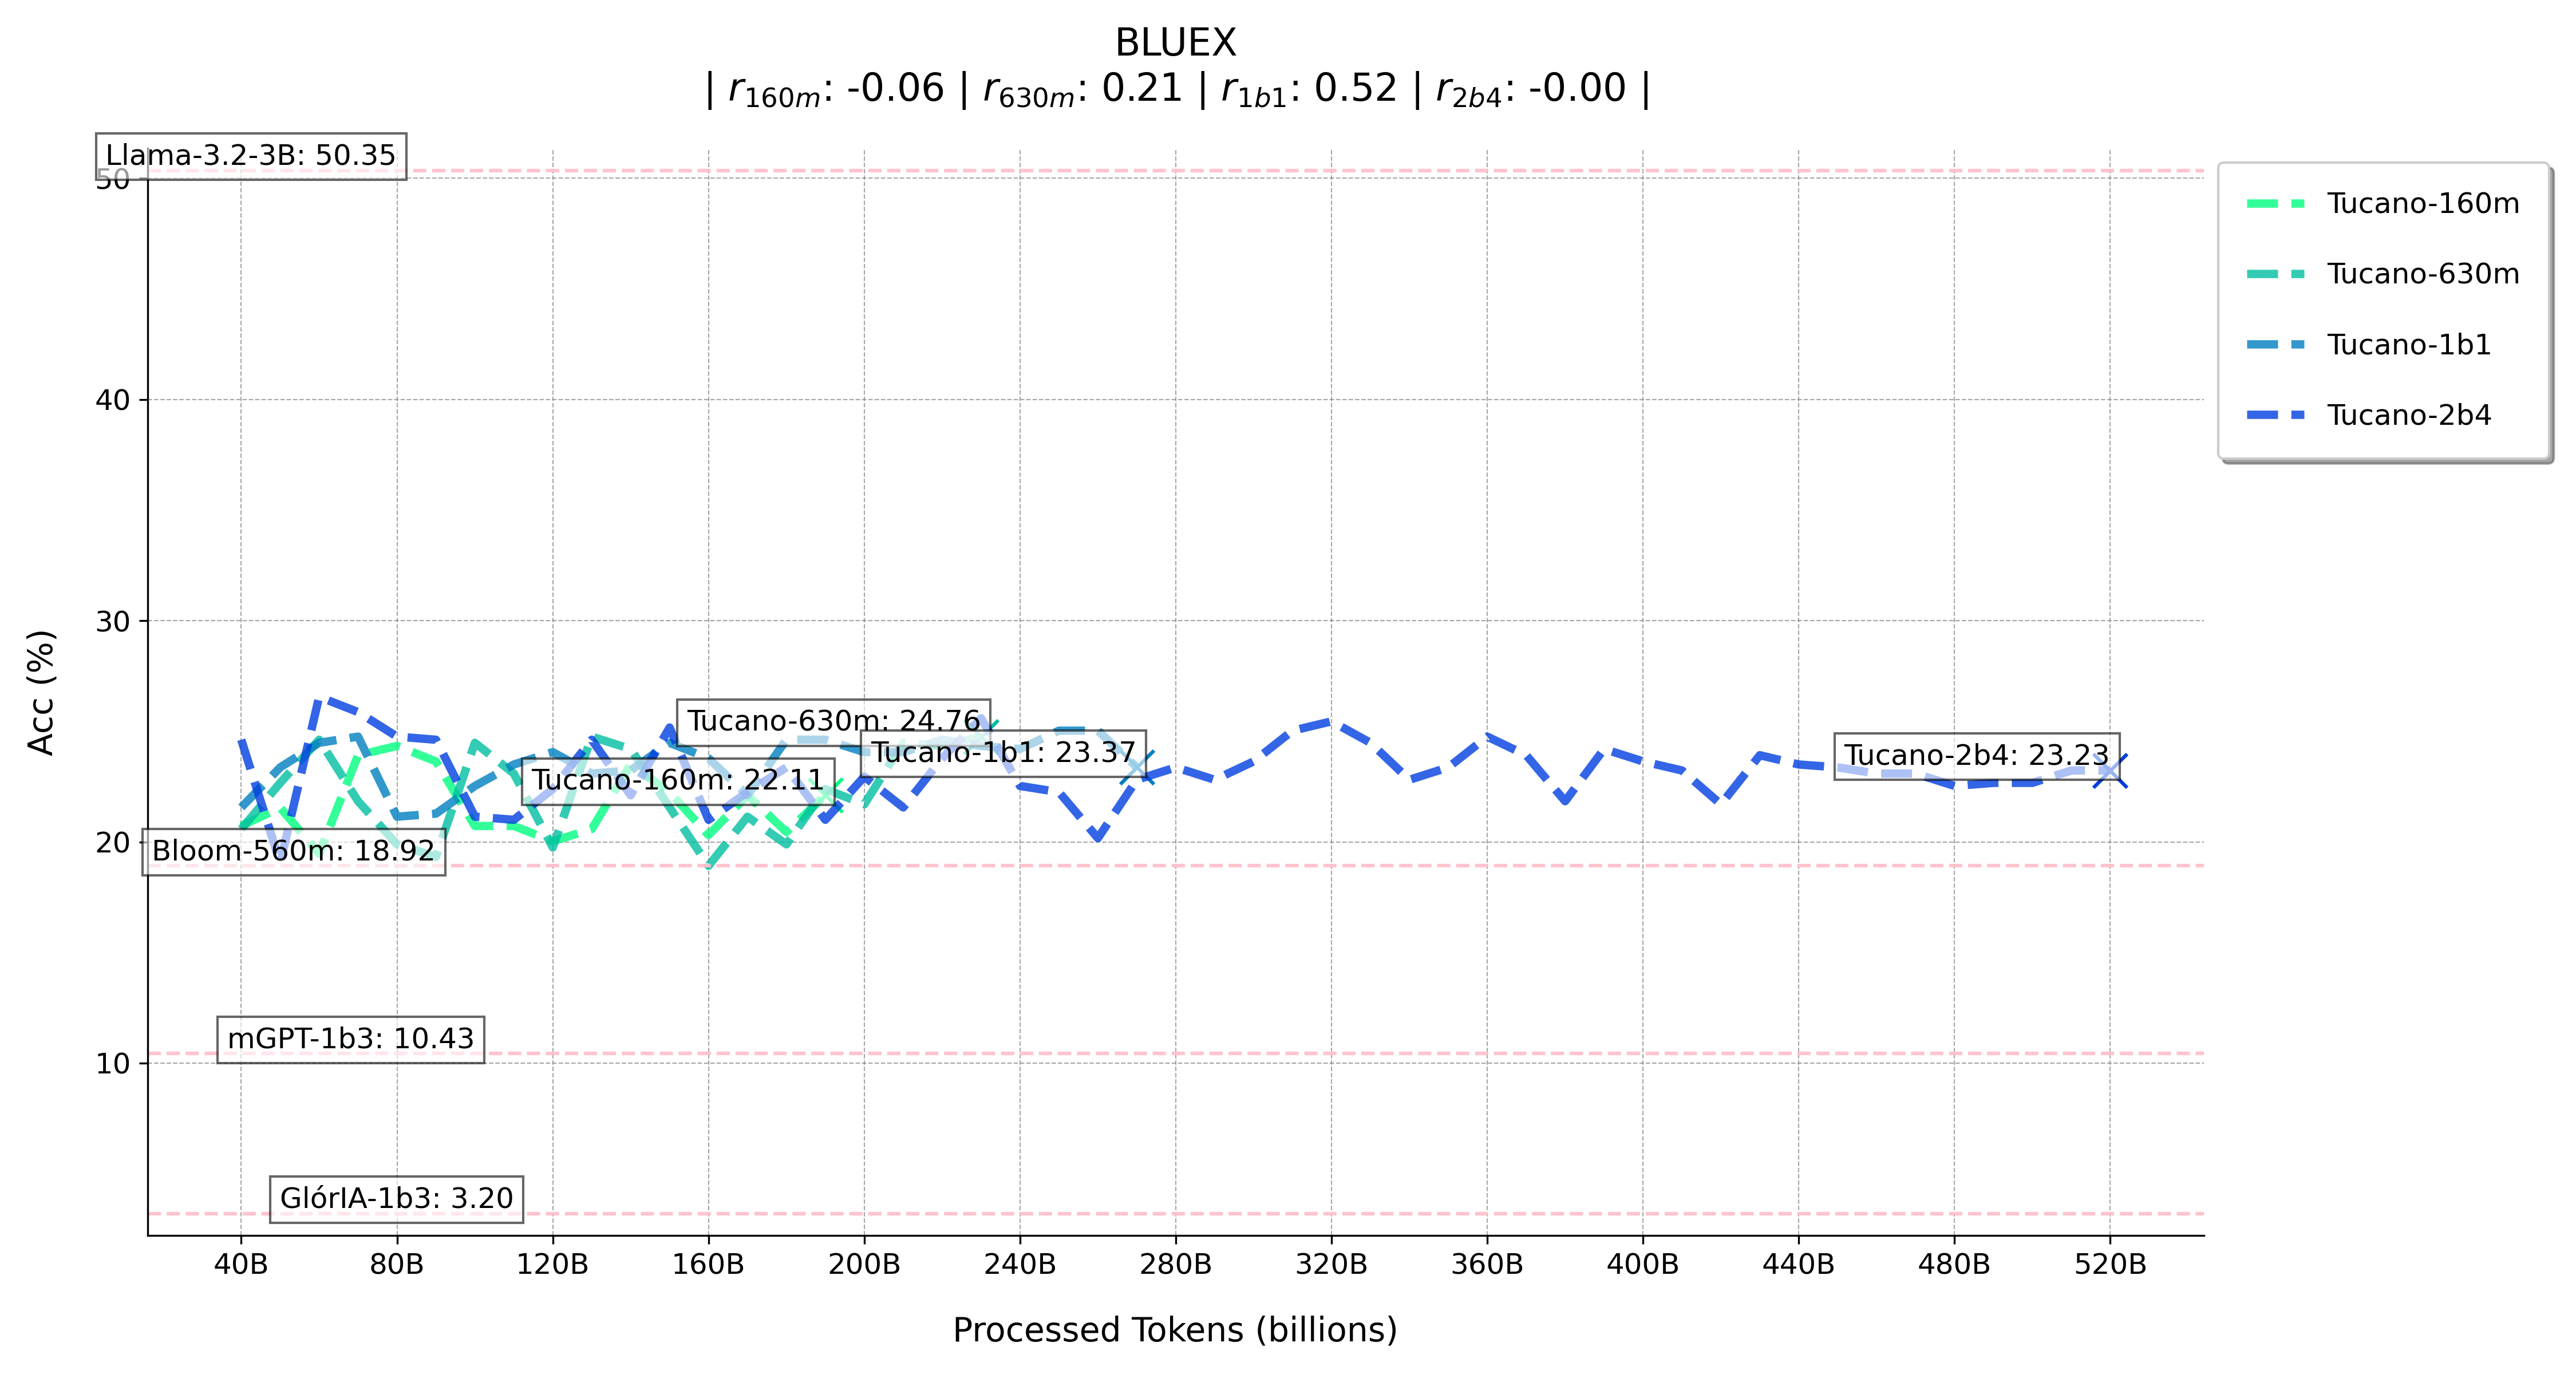Click the Bloom-560m: 18.92 label
This screenshot has height=1374, width=2576.
pos(293,851)
